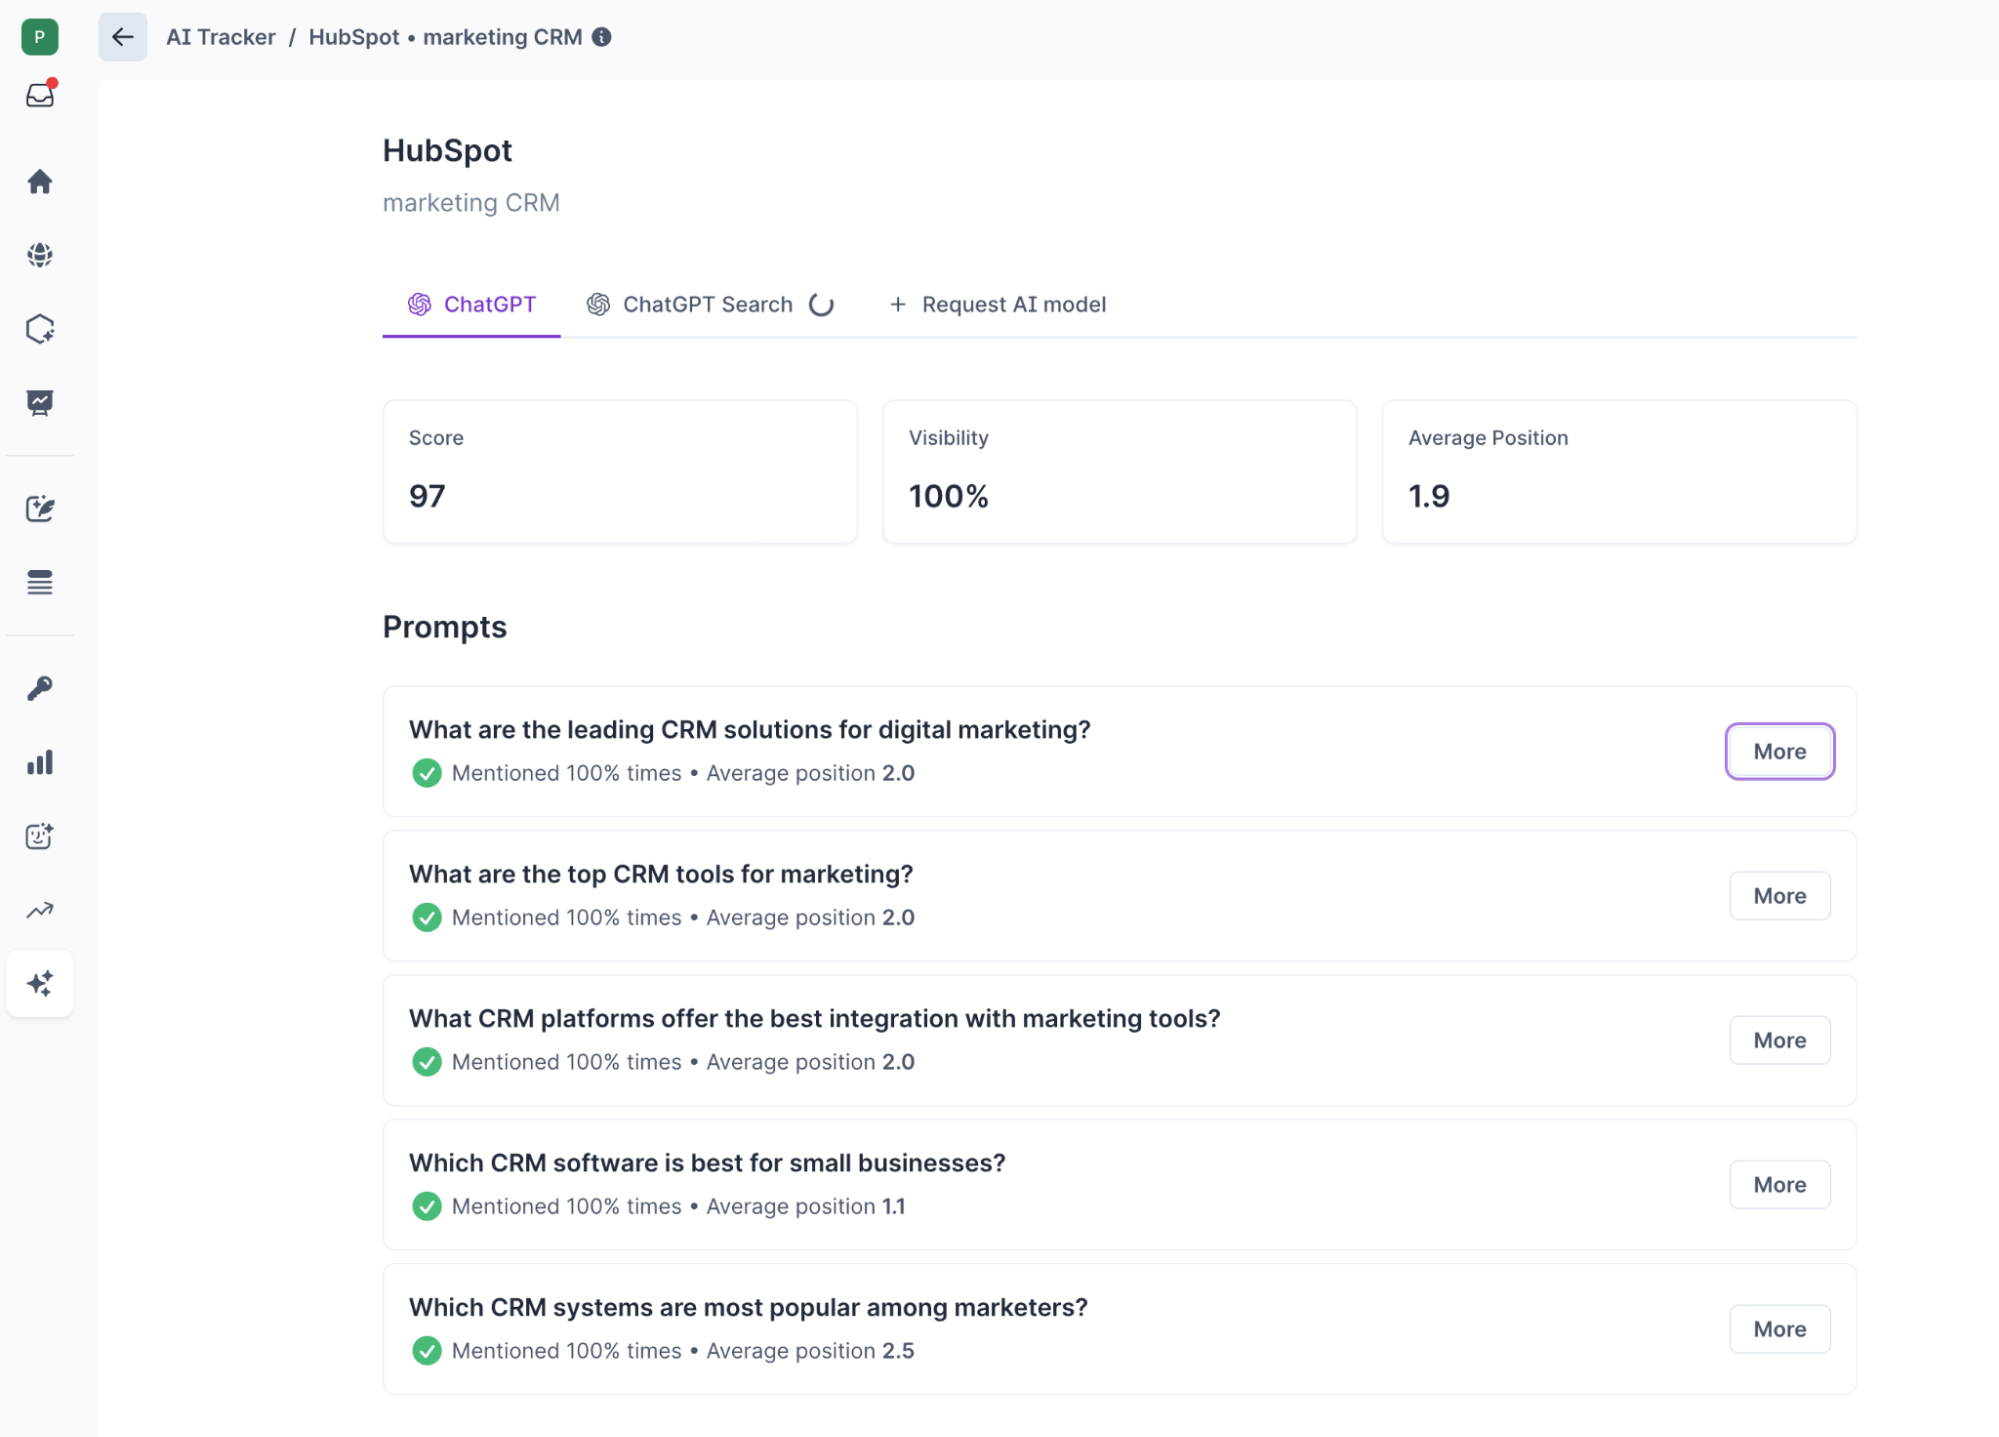Image resolution: width=1999 pixels, height=1437 pixels.
Task: Click the presentation chart sidebar icon
Action: pyautogui.click(x=40, y=402)
